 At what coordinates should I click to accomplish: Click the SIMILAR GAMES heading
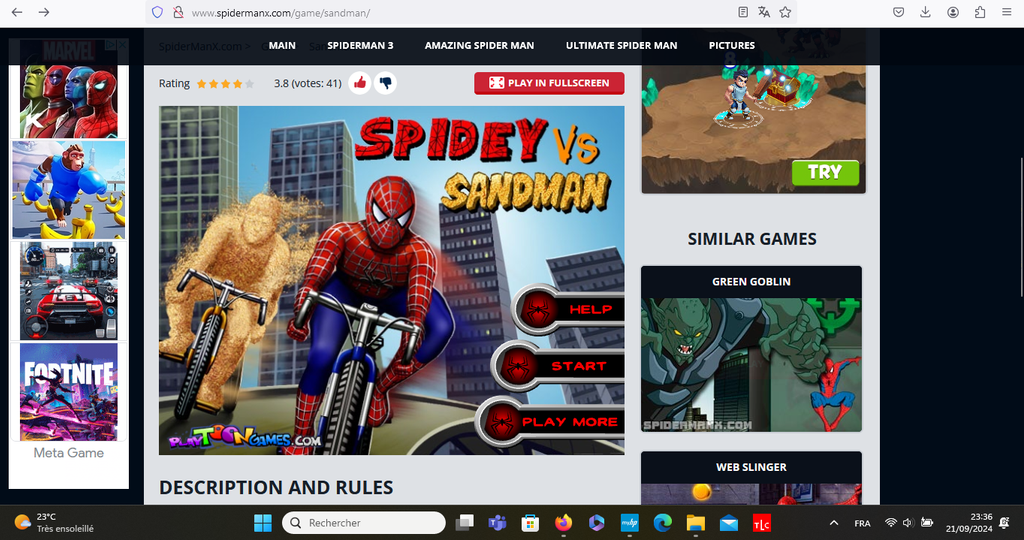point(752,239)
